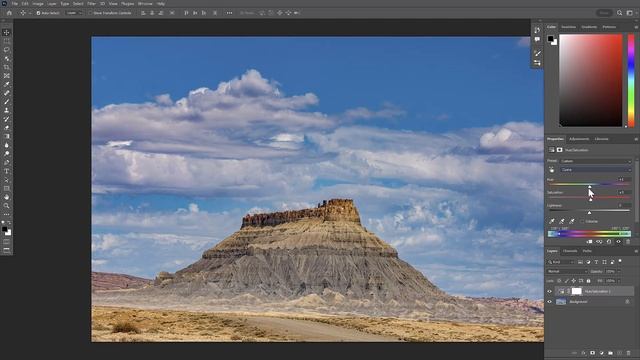Open the Image menu
Viewport: 640px width, 360px height.
38,4
